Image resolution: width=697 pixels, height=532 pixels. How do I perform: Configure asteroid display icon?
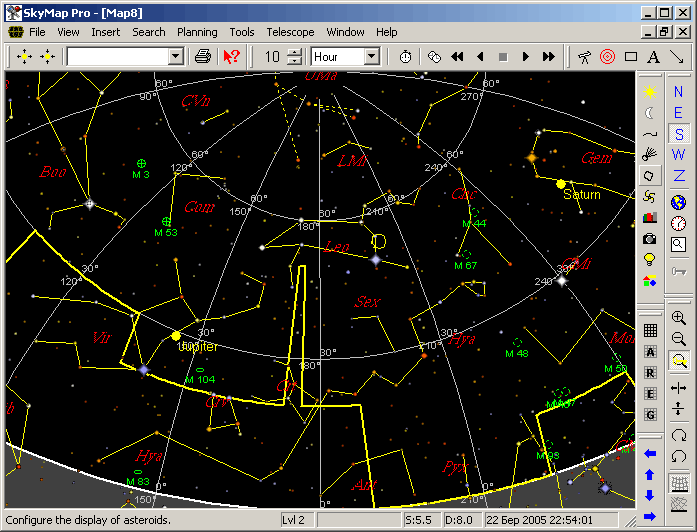[649, 176]
